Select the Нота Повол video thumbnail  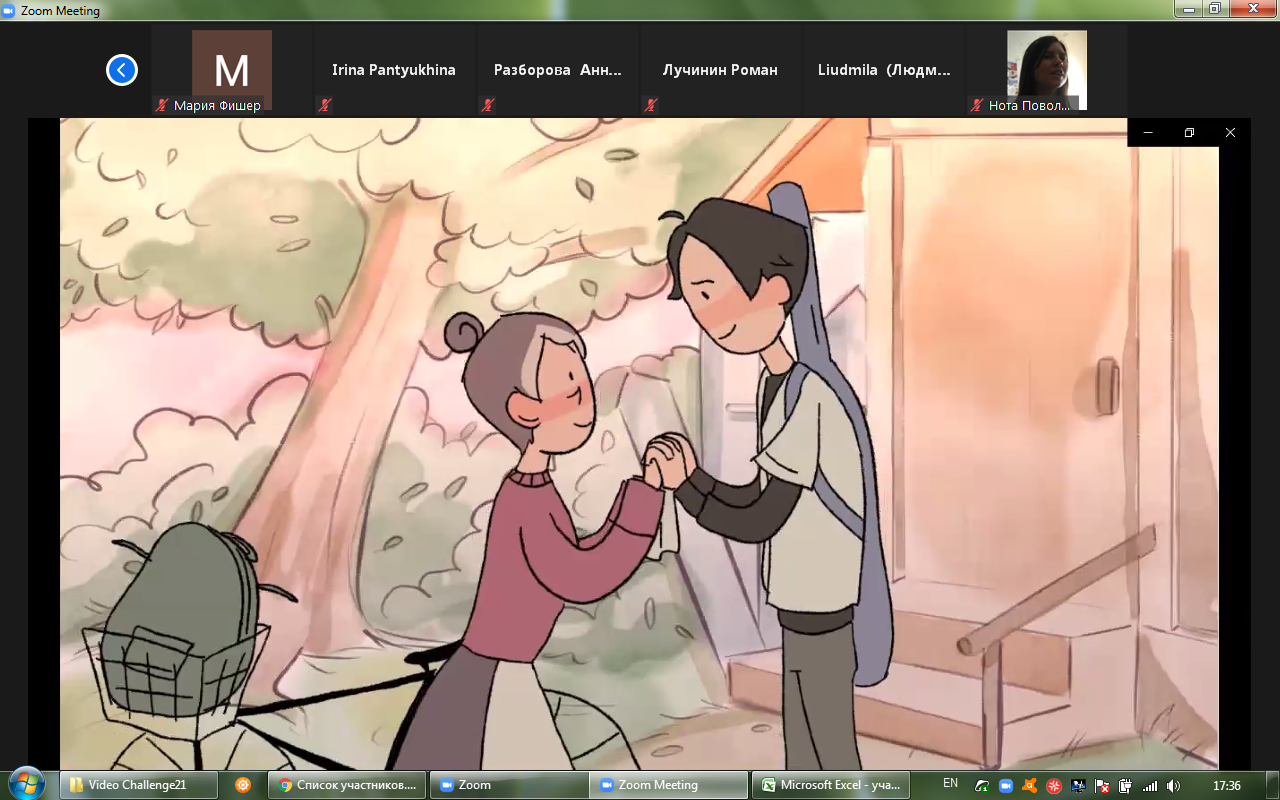[1046, 68]
